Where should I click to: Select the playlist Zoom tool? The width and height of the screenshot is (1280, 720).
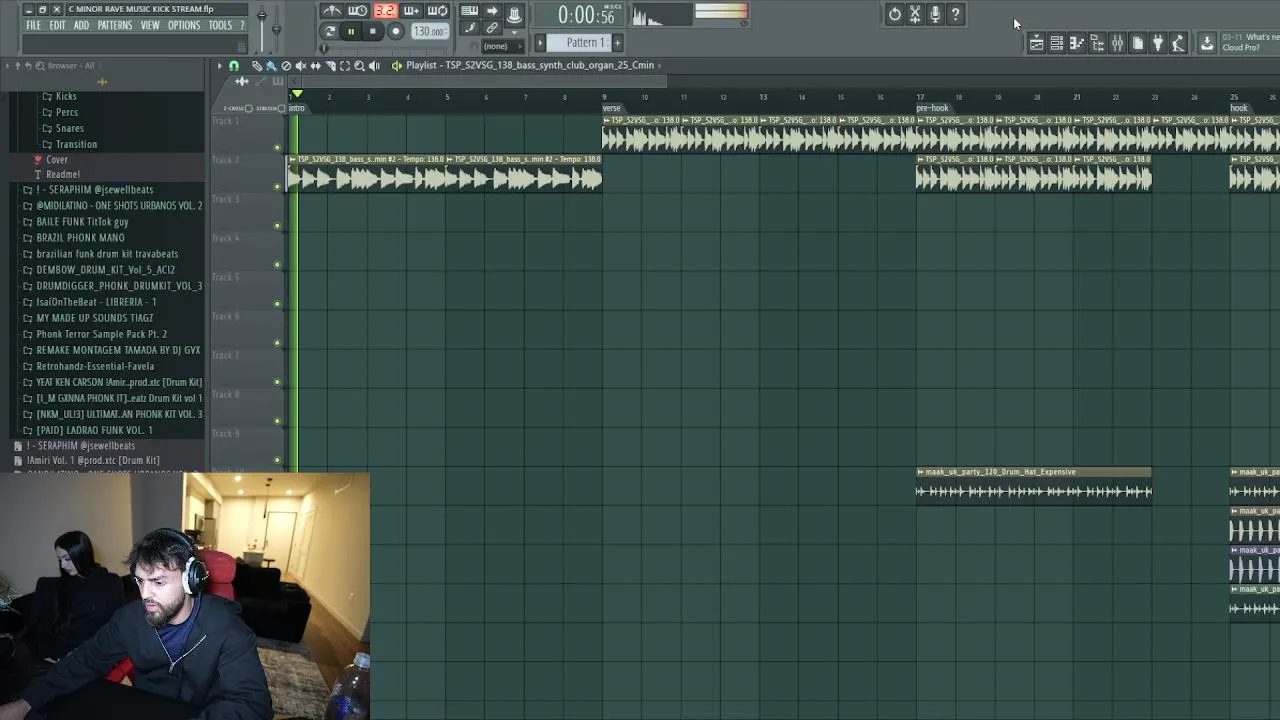coord(359,66)
